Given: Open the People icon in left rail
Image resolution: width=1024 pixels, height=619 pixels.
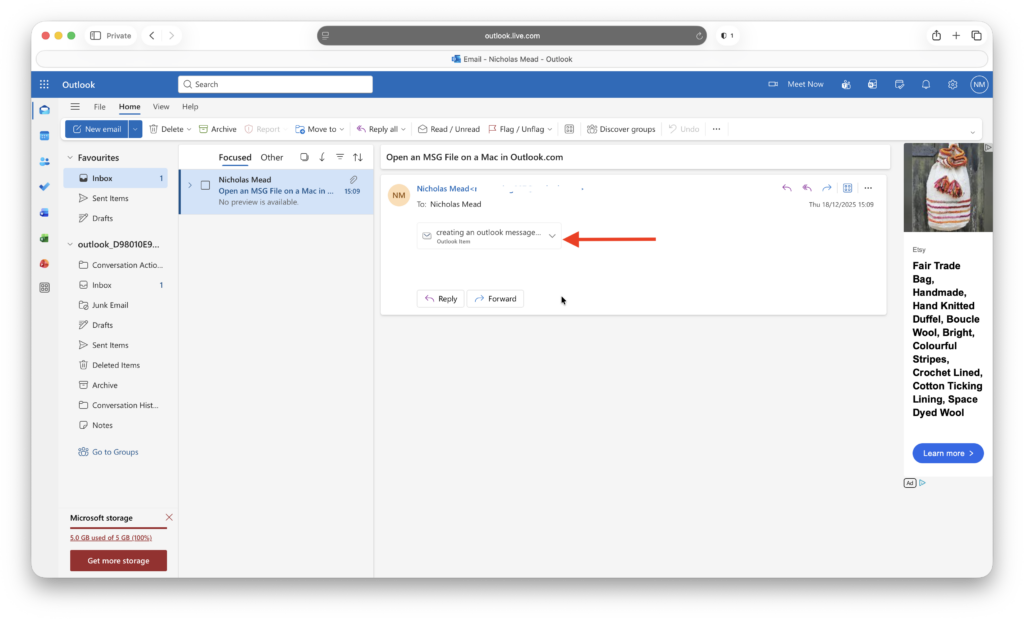Looking at the screenshot, I should pyautogui.click(x=44, y=161).
